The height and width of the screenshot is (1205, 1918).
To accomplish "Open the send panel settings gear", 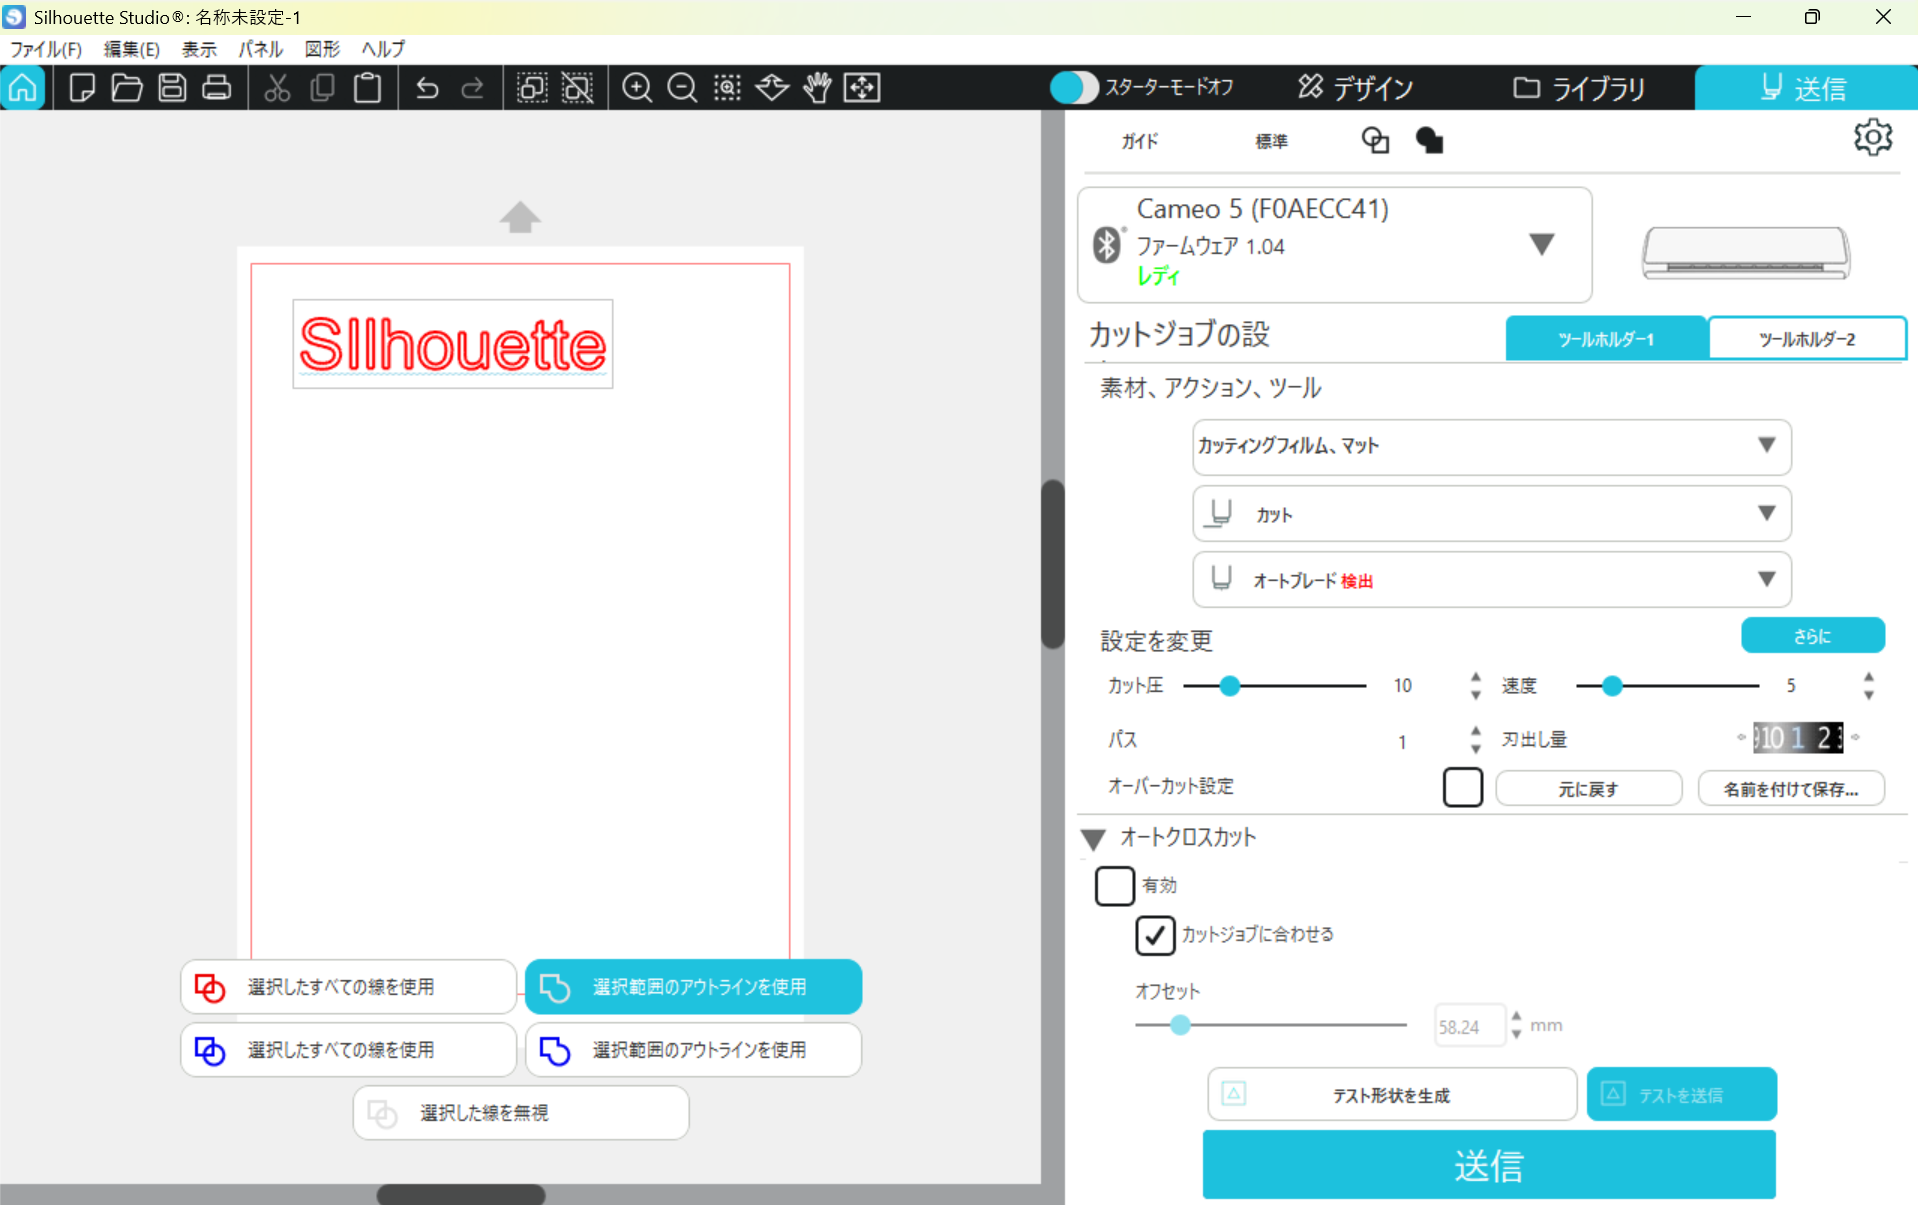I will (x=1872, y=137).
